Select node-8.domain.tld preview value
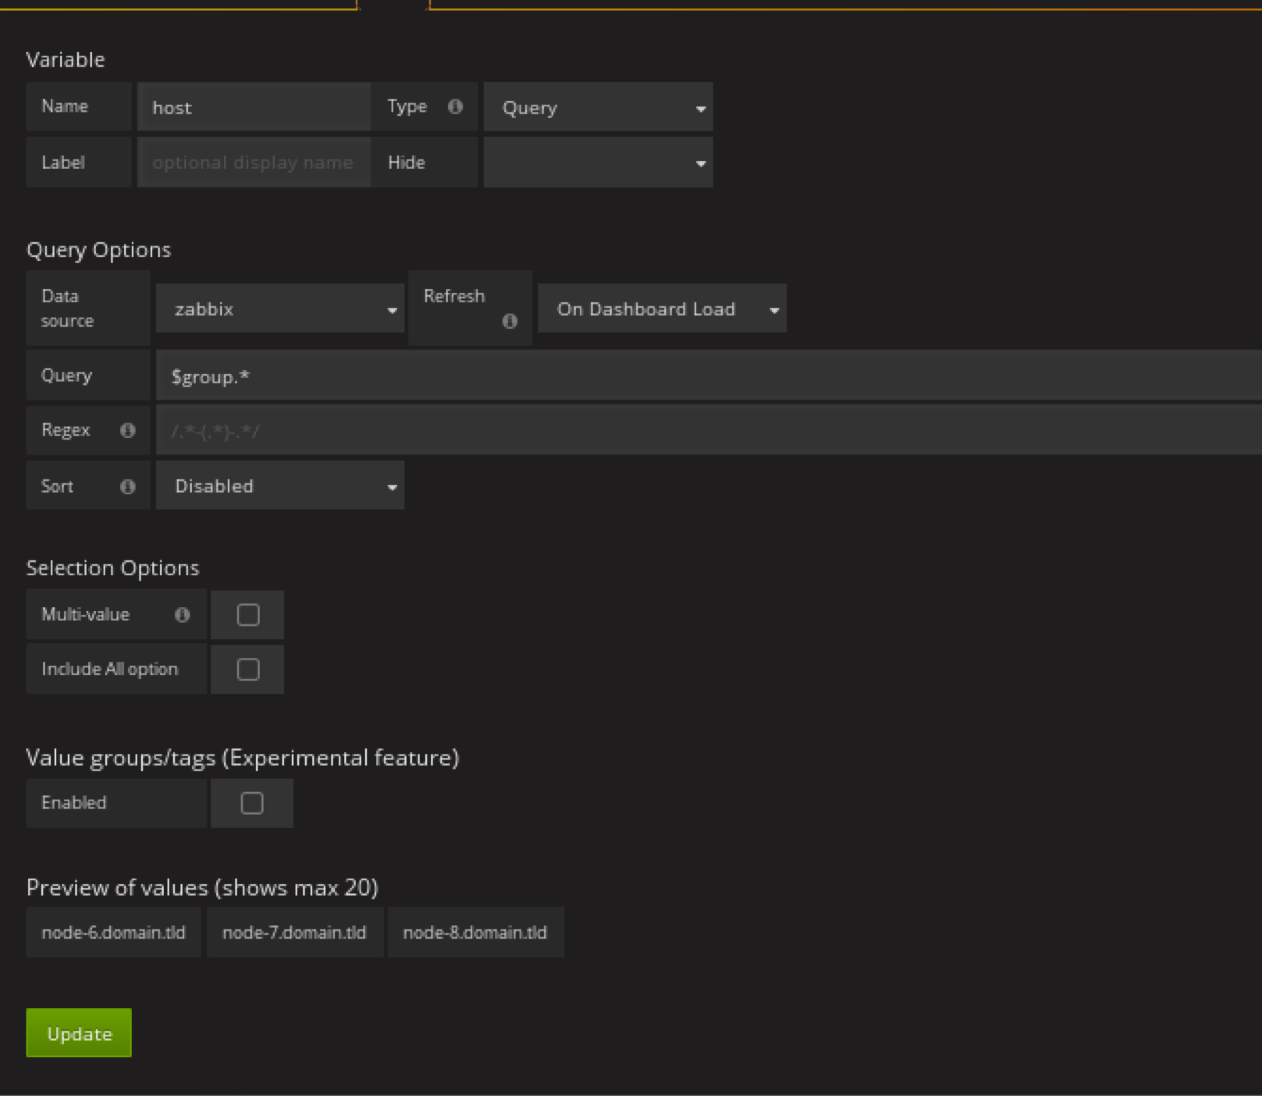The height and width of the screenshot is (1096, 1262). point(475,932)
